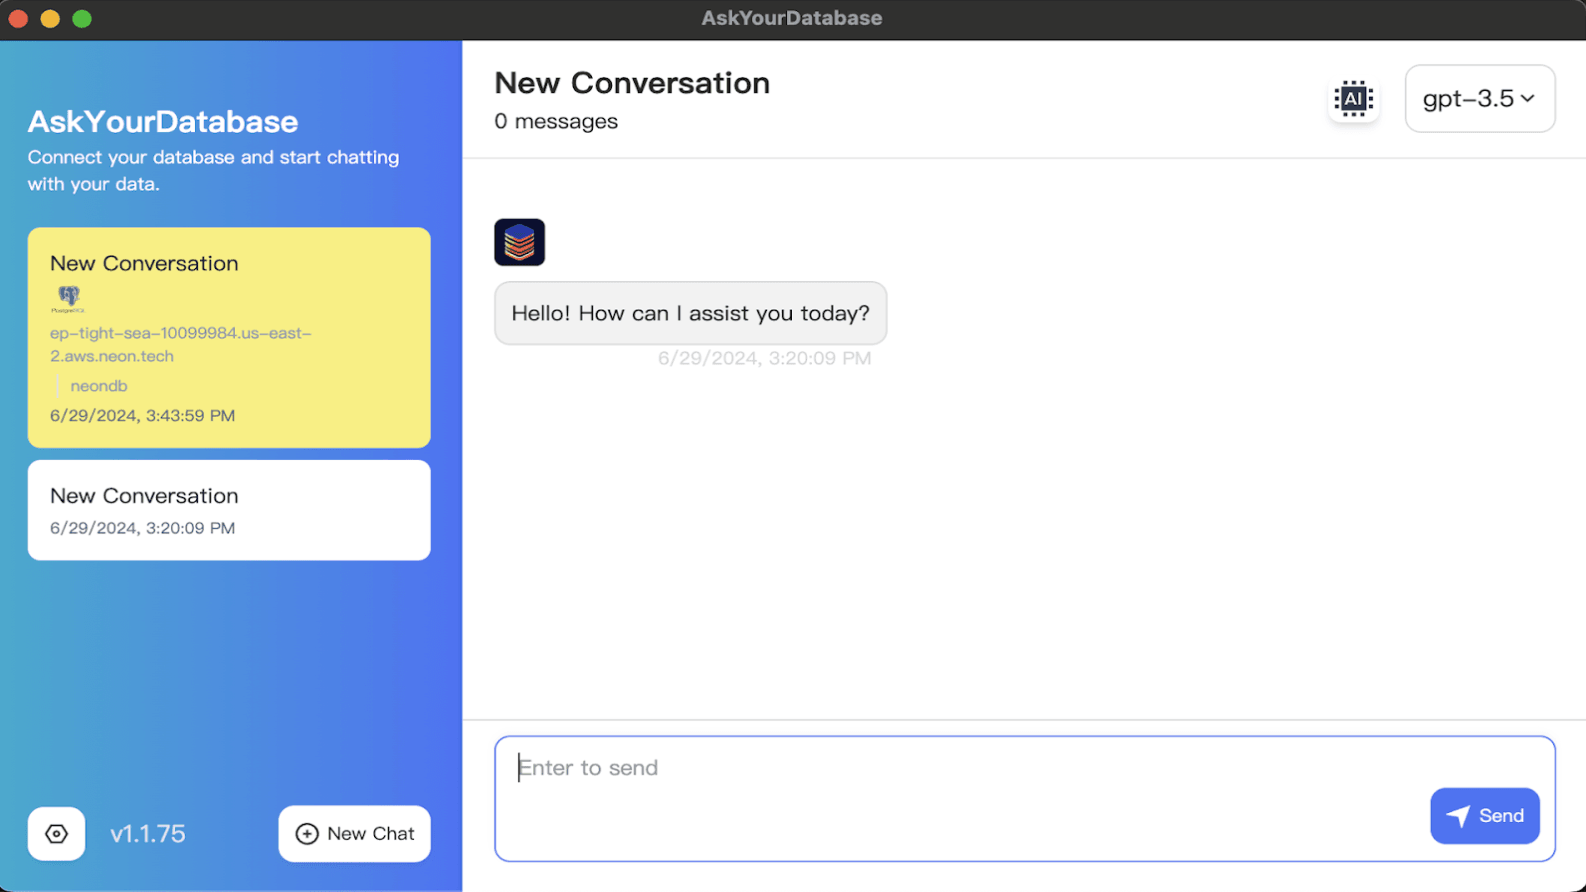Image resolution: width=1586 pixels, height=892 pixels.
Task: Open the gpt-3.5 model dropdown
Action: (x=1479, y=99)
